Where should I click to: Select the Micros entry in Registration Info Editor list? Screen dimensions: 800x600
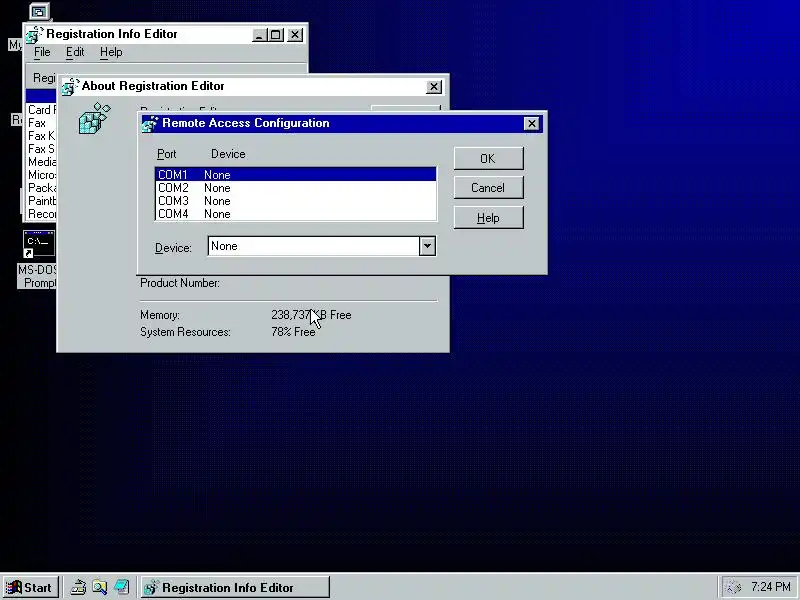point(42,175)
